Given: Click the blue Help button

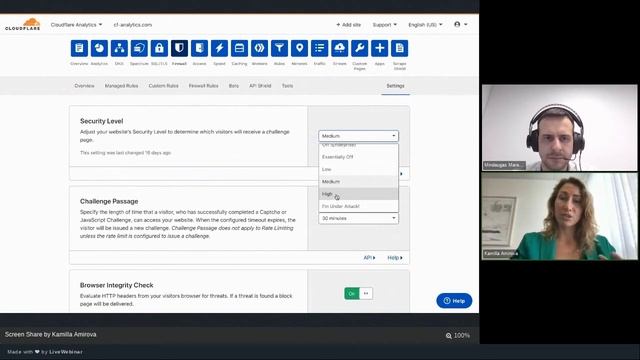Looking at the screenshot, I should 454,301.
